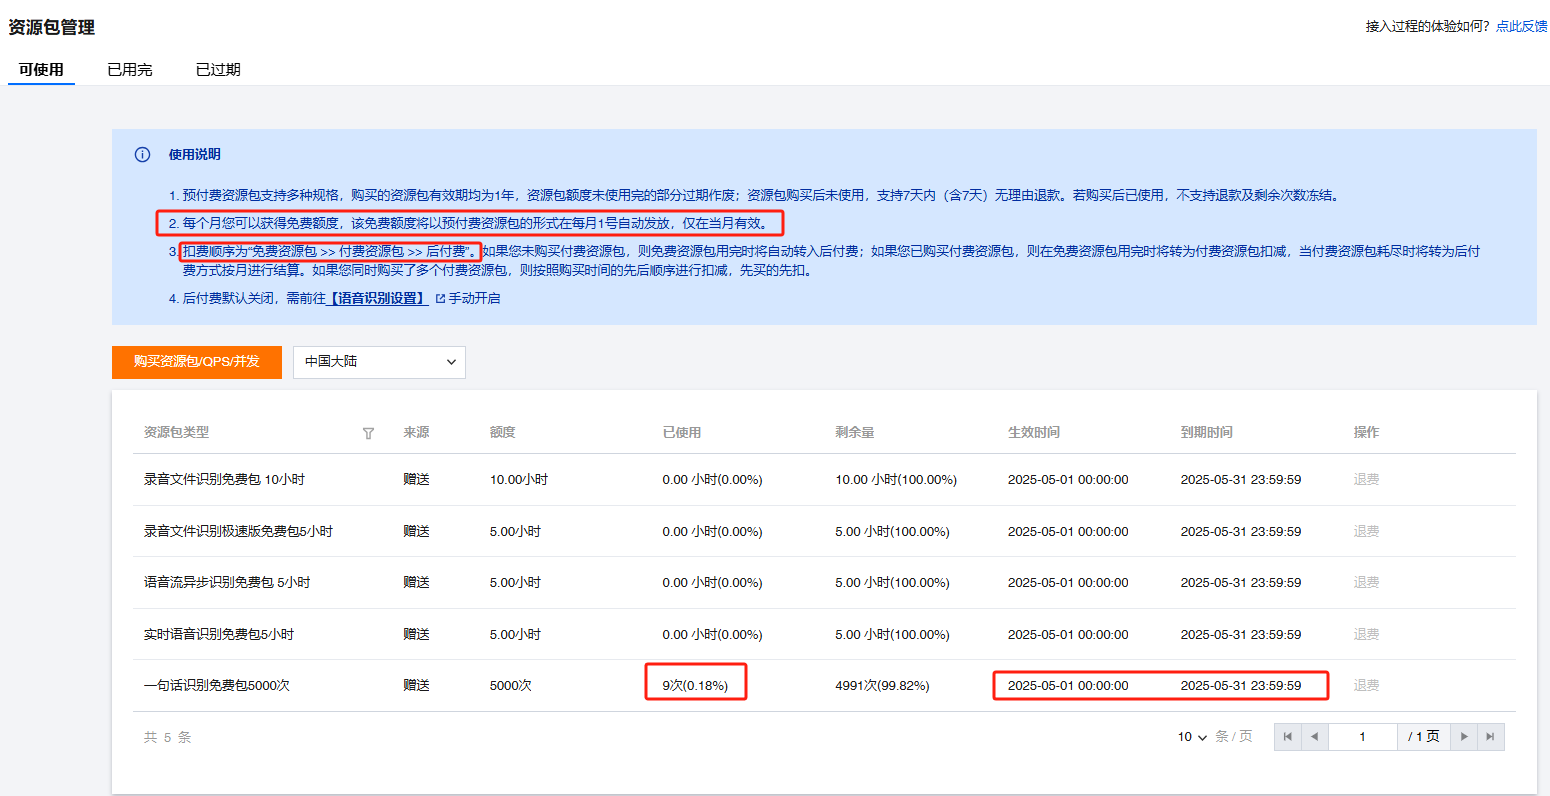Click the 语音流异步识别免费包 5小时 row name
Viewport: 1550px width, 796px height.
(227, 583)
